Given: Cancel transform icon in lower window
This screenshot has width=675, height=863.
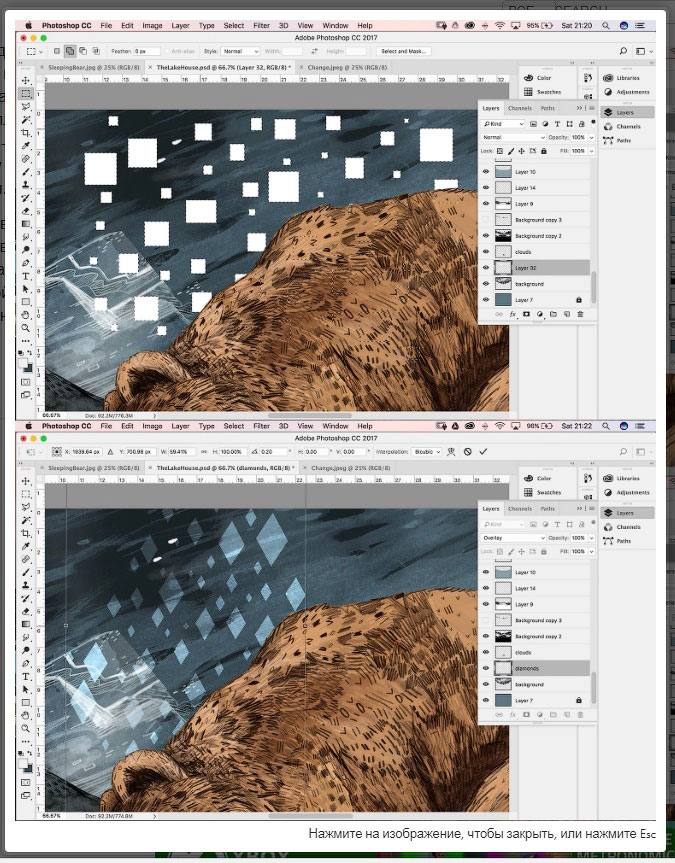Looking at the screenshot, I should (x=467, y=451).
